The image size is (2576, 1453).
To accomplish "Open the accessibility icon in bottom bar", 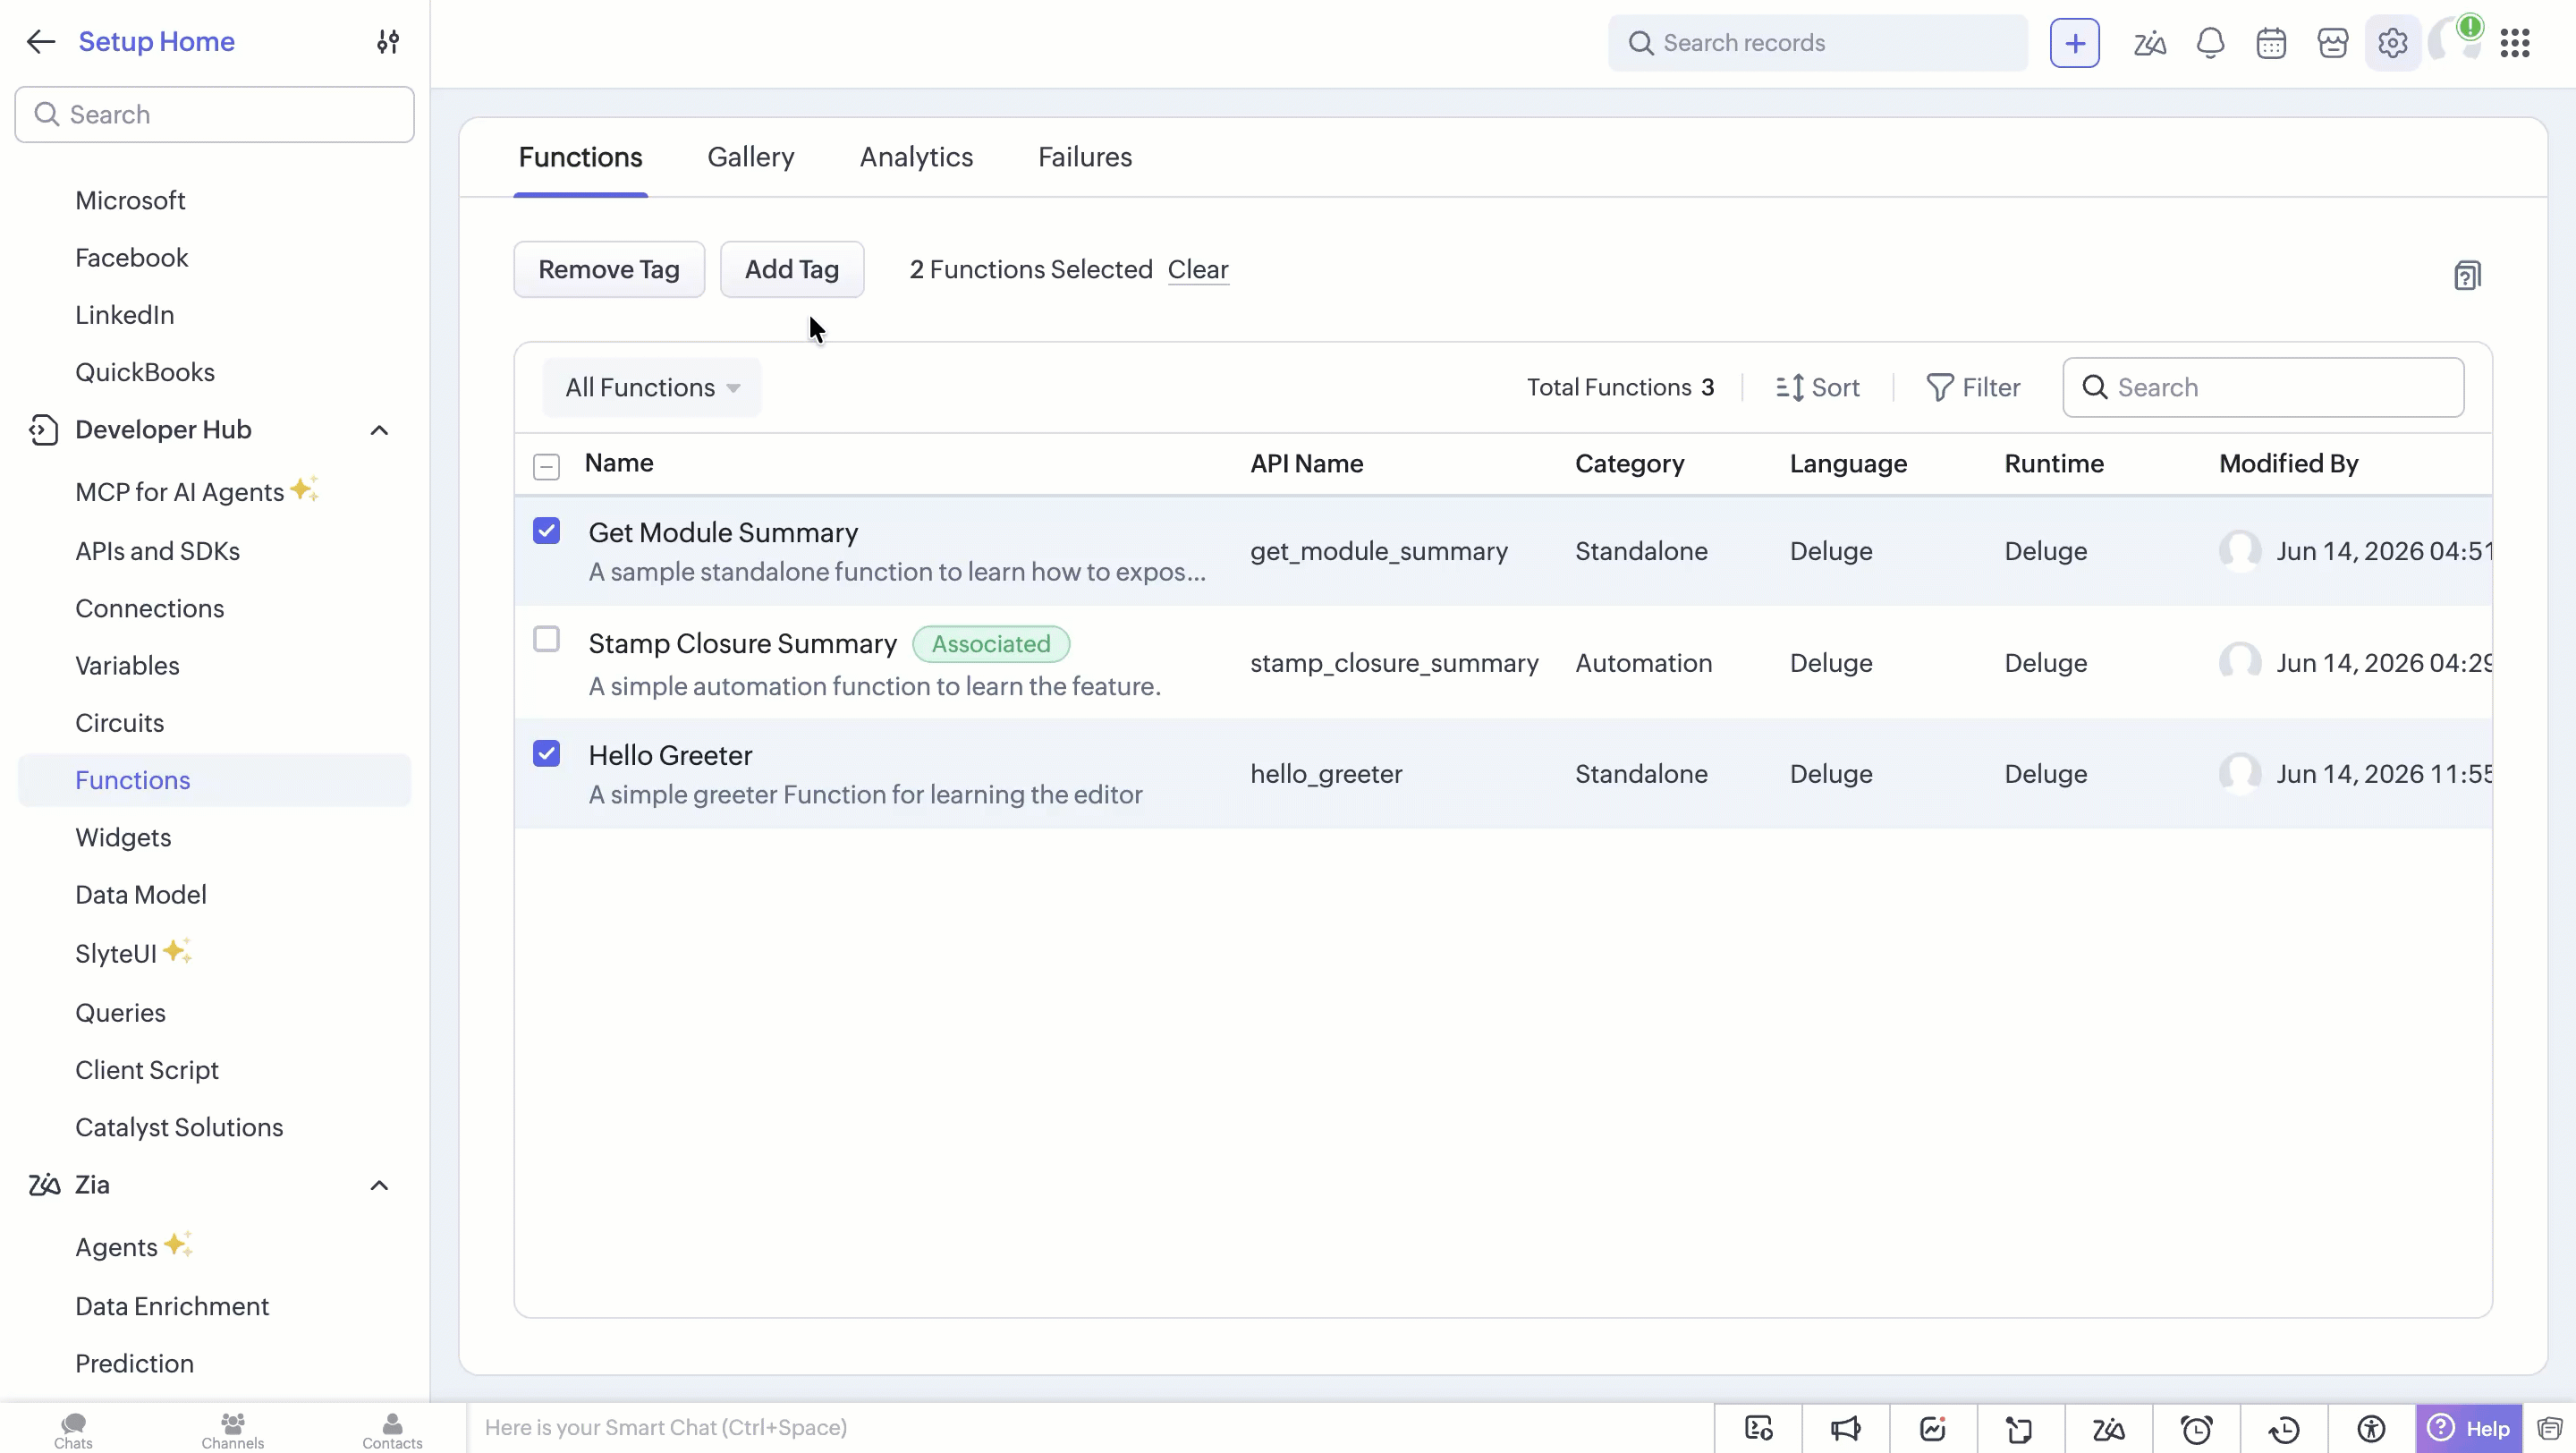I will (x=2371, y=1428).
